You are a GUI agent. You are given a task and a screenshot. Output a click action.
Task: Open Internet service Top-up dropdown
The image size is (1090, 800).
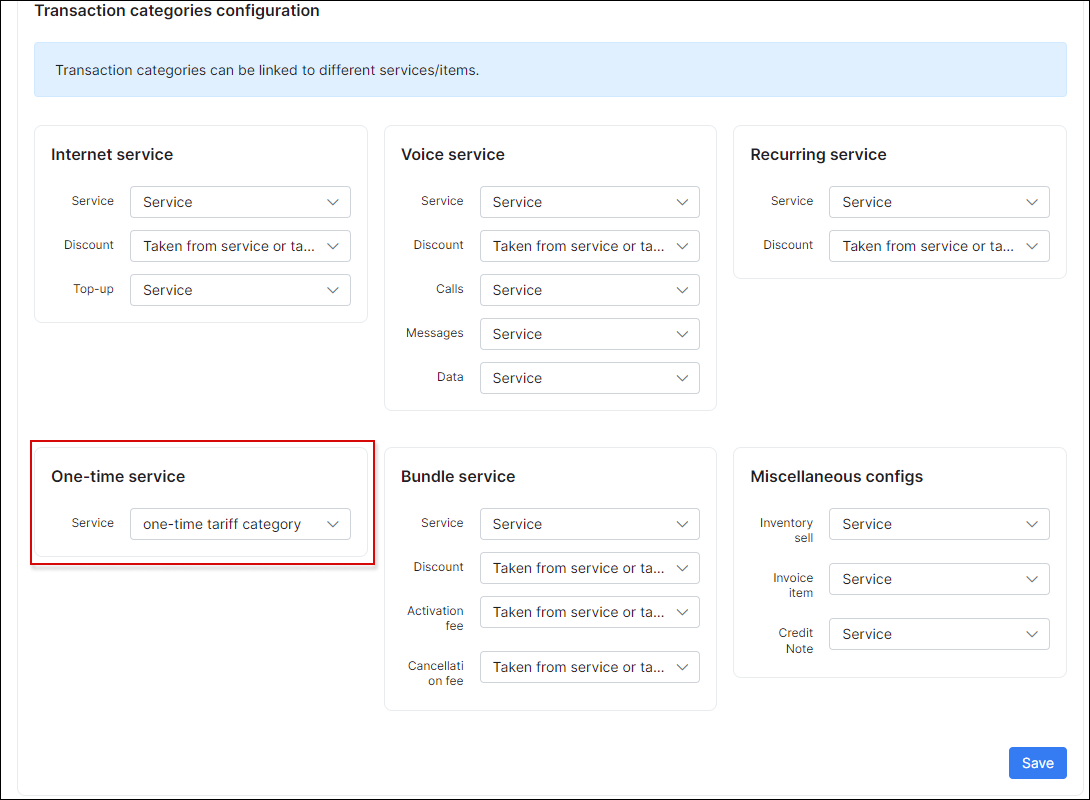coord(240,290)
